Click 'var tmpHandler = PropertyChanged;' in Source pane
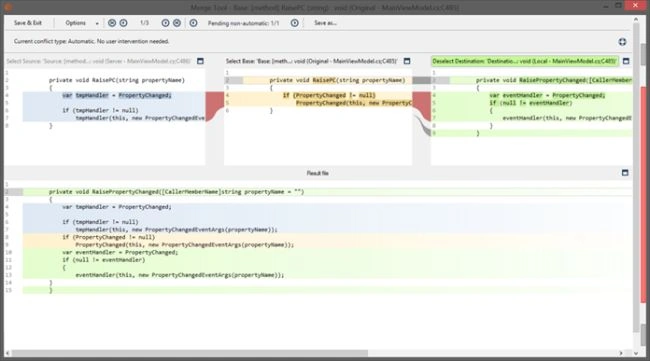Image resolution: width=650 pixels, height=361 pixels. [117, 95]
